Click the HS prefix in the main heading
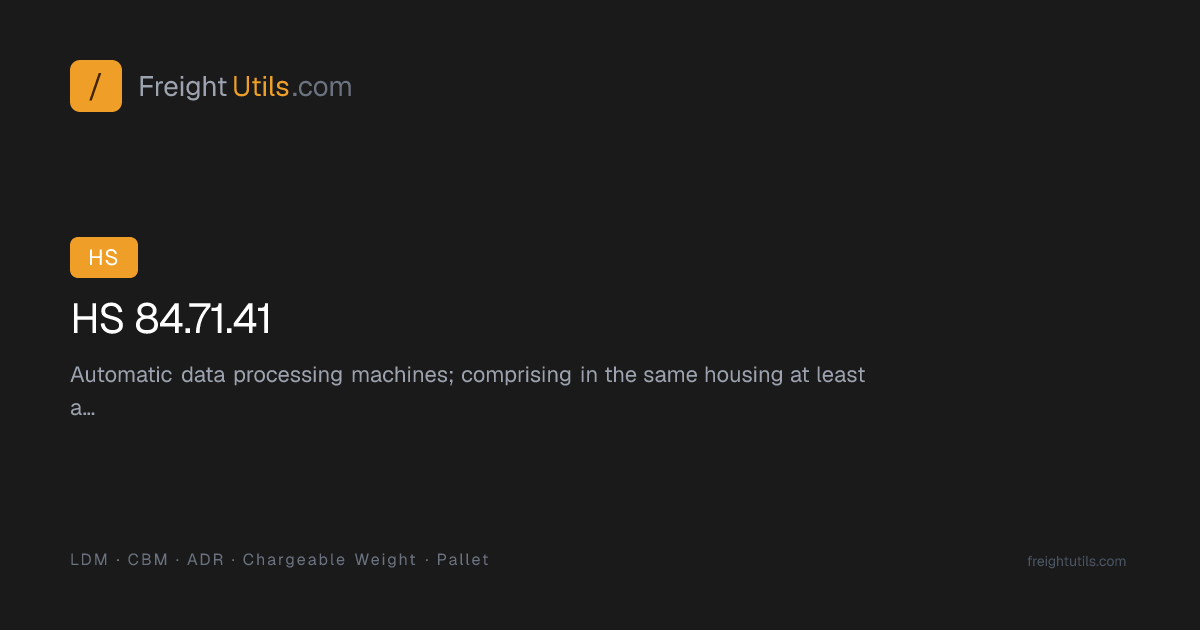 98,319
